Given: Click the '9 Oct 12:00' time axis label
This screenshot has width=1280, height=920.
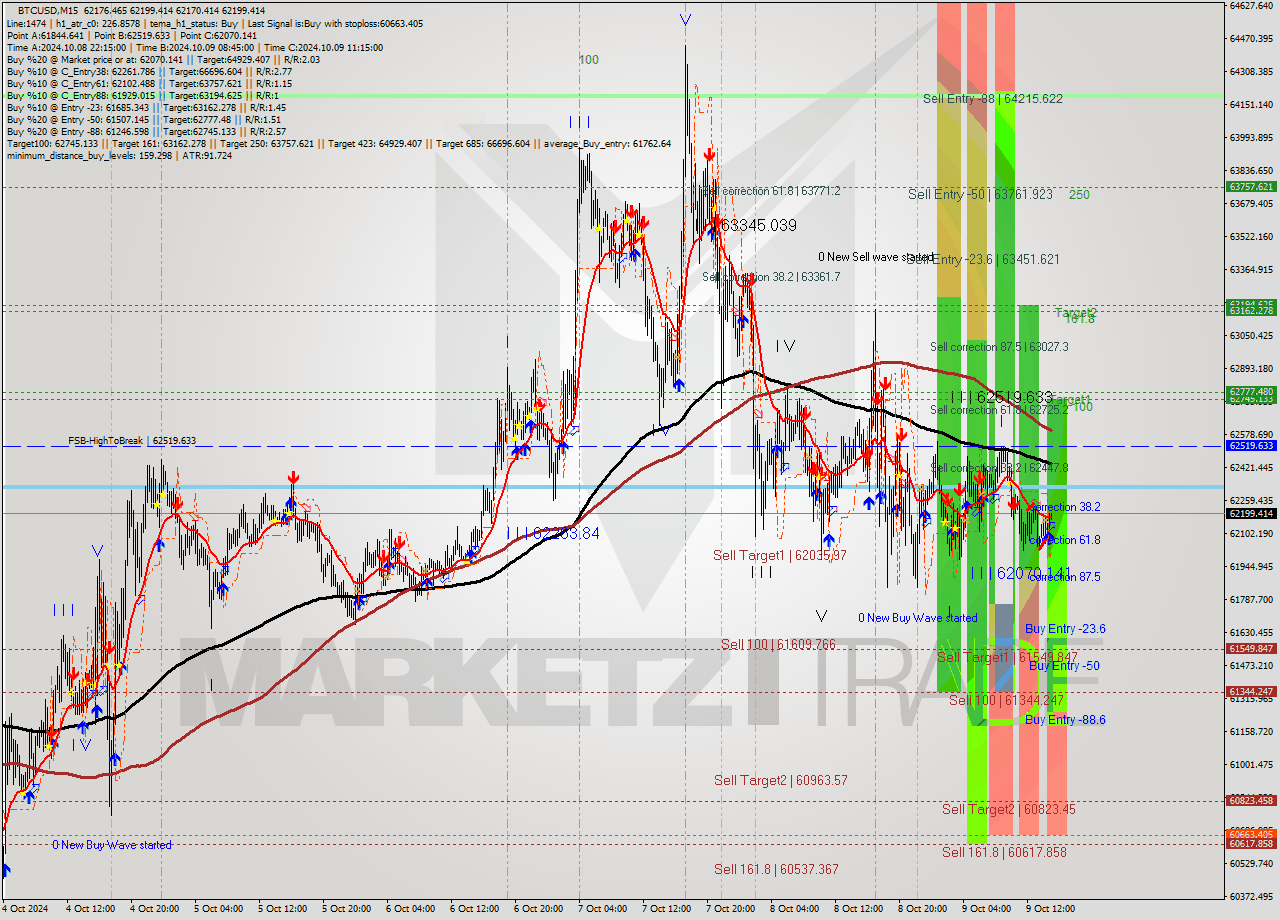Looking at the screenshot, I should tap(1050, 909).
